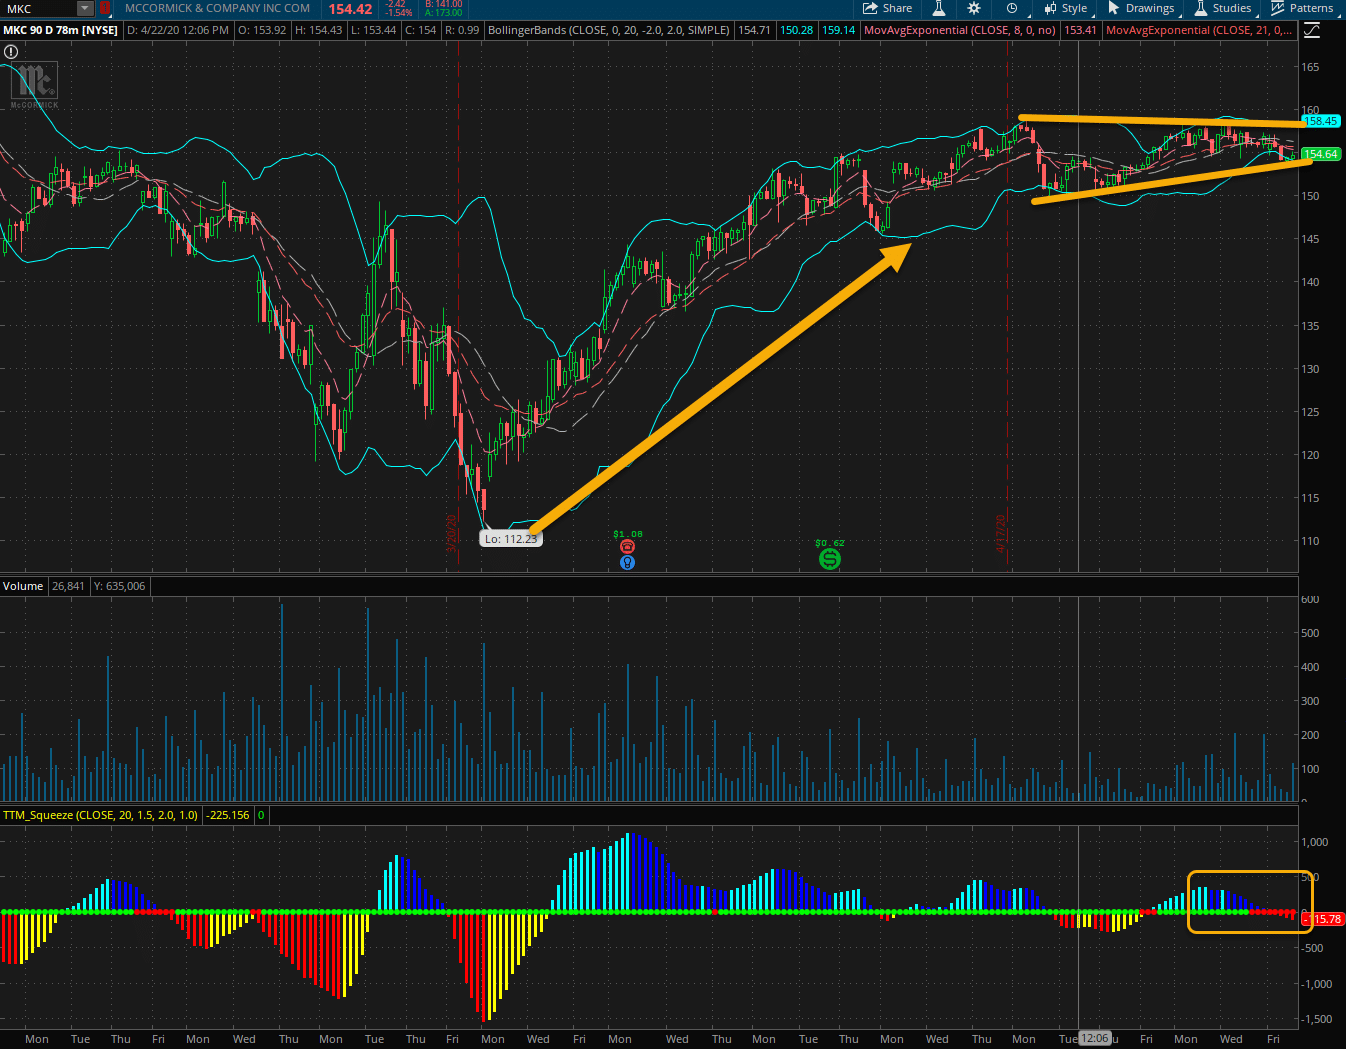Screen dimensions: 1346x1049
Task: Click the 600 volume axis label
Action: 1310,600
